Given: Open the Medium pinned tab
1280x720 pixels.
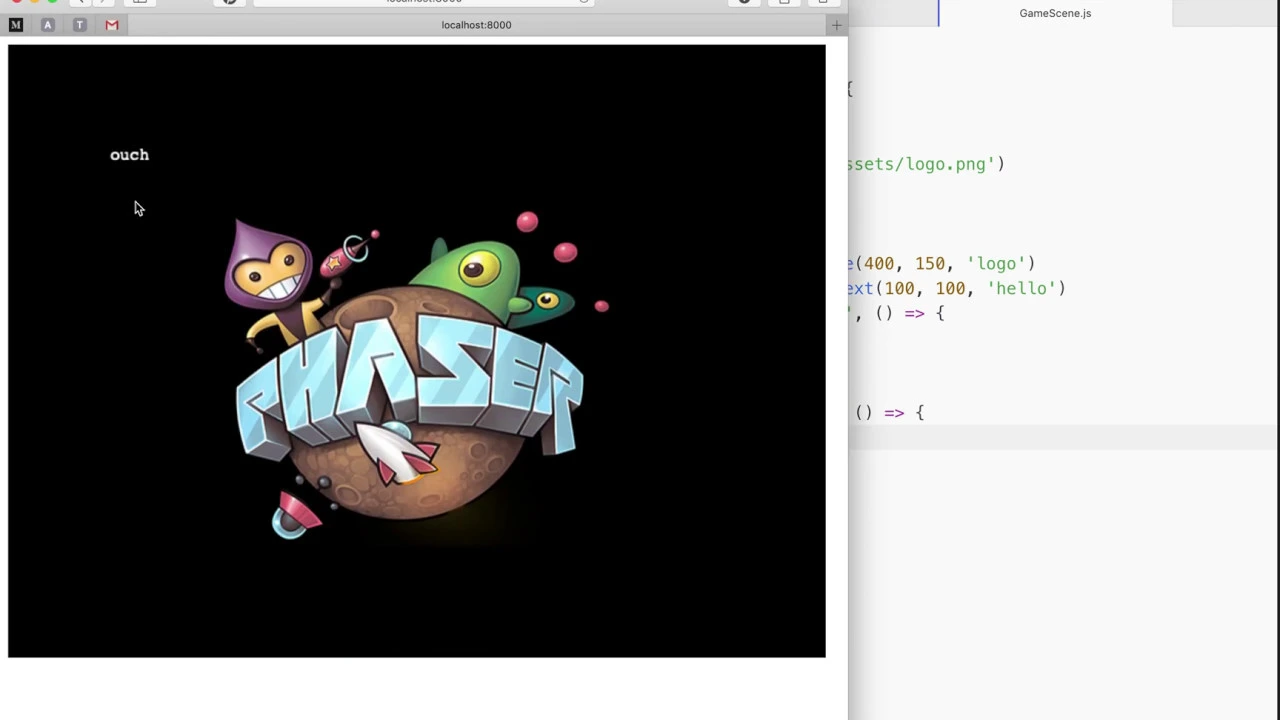Looking at the screenshot, I should pos(16,25).
